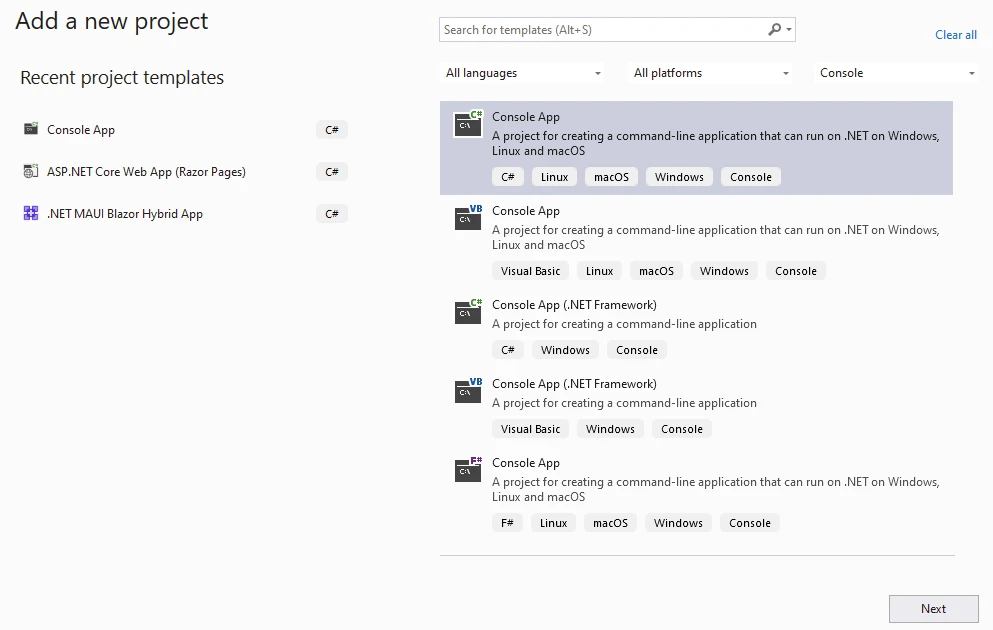Open the All languages dropdown
The height and width of the screenshot is (630, 993).
point(523,73)
